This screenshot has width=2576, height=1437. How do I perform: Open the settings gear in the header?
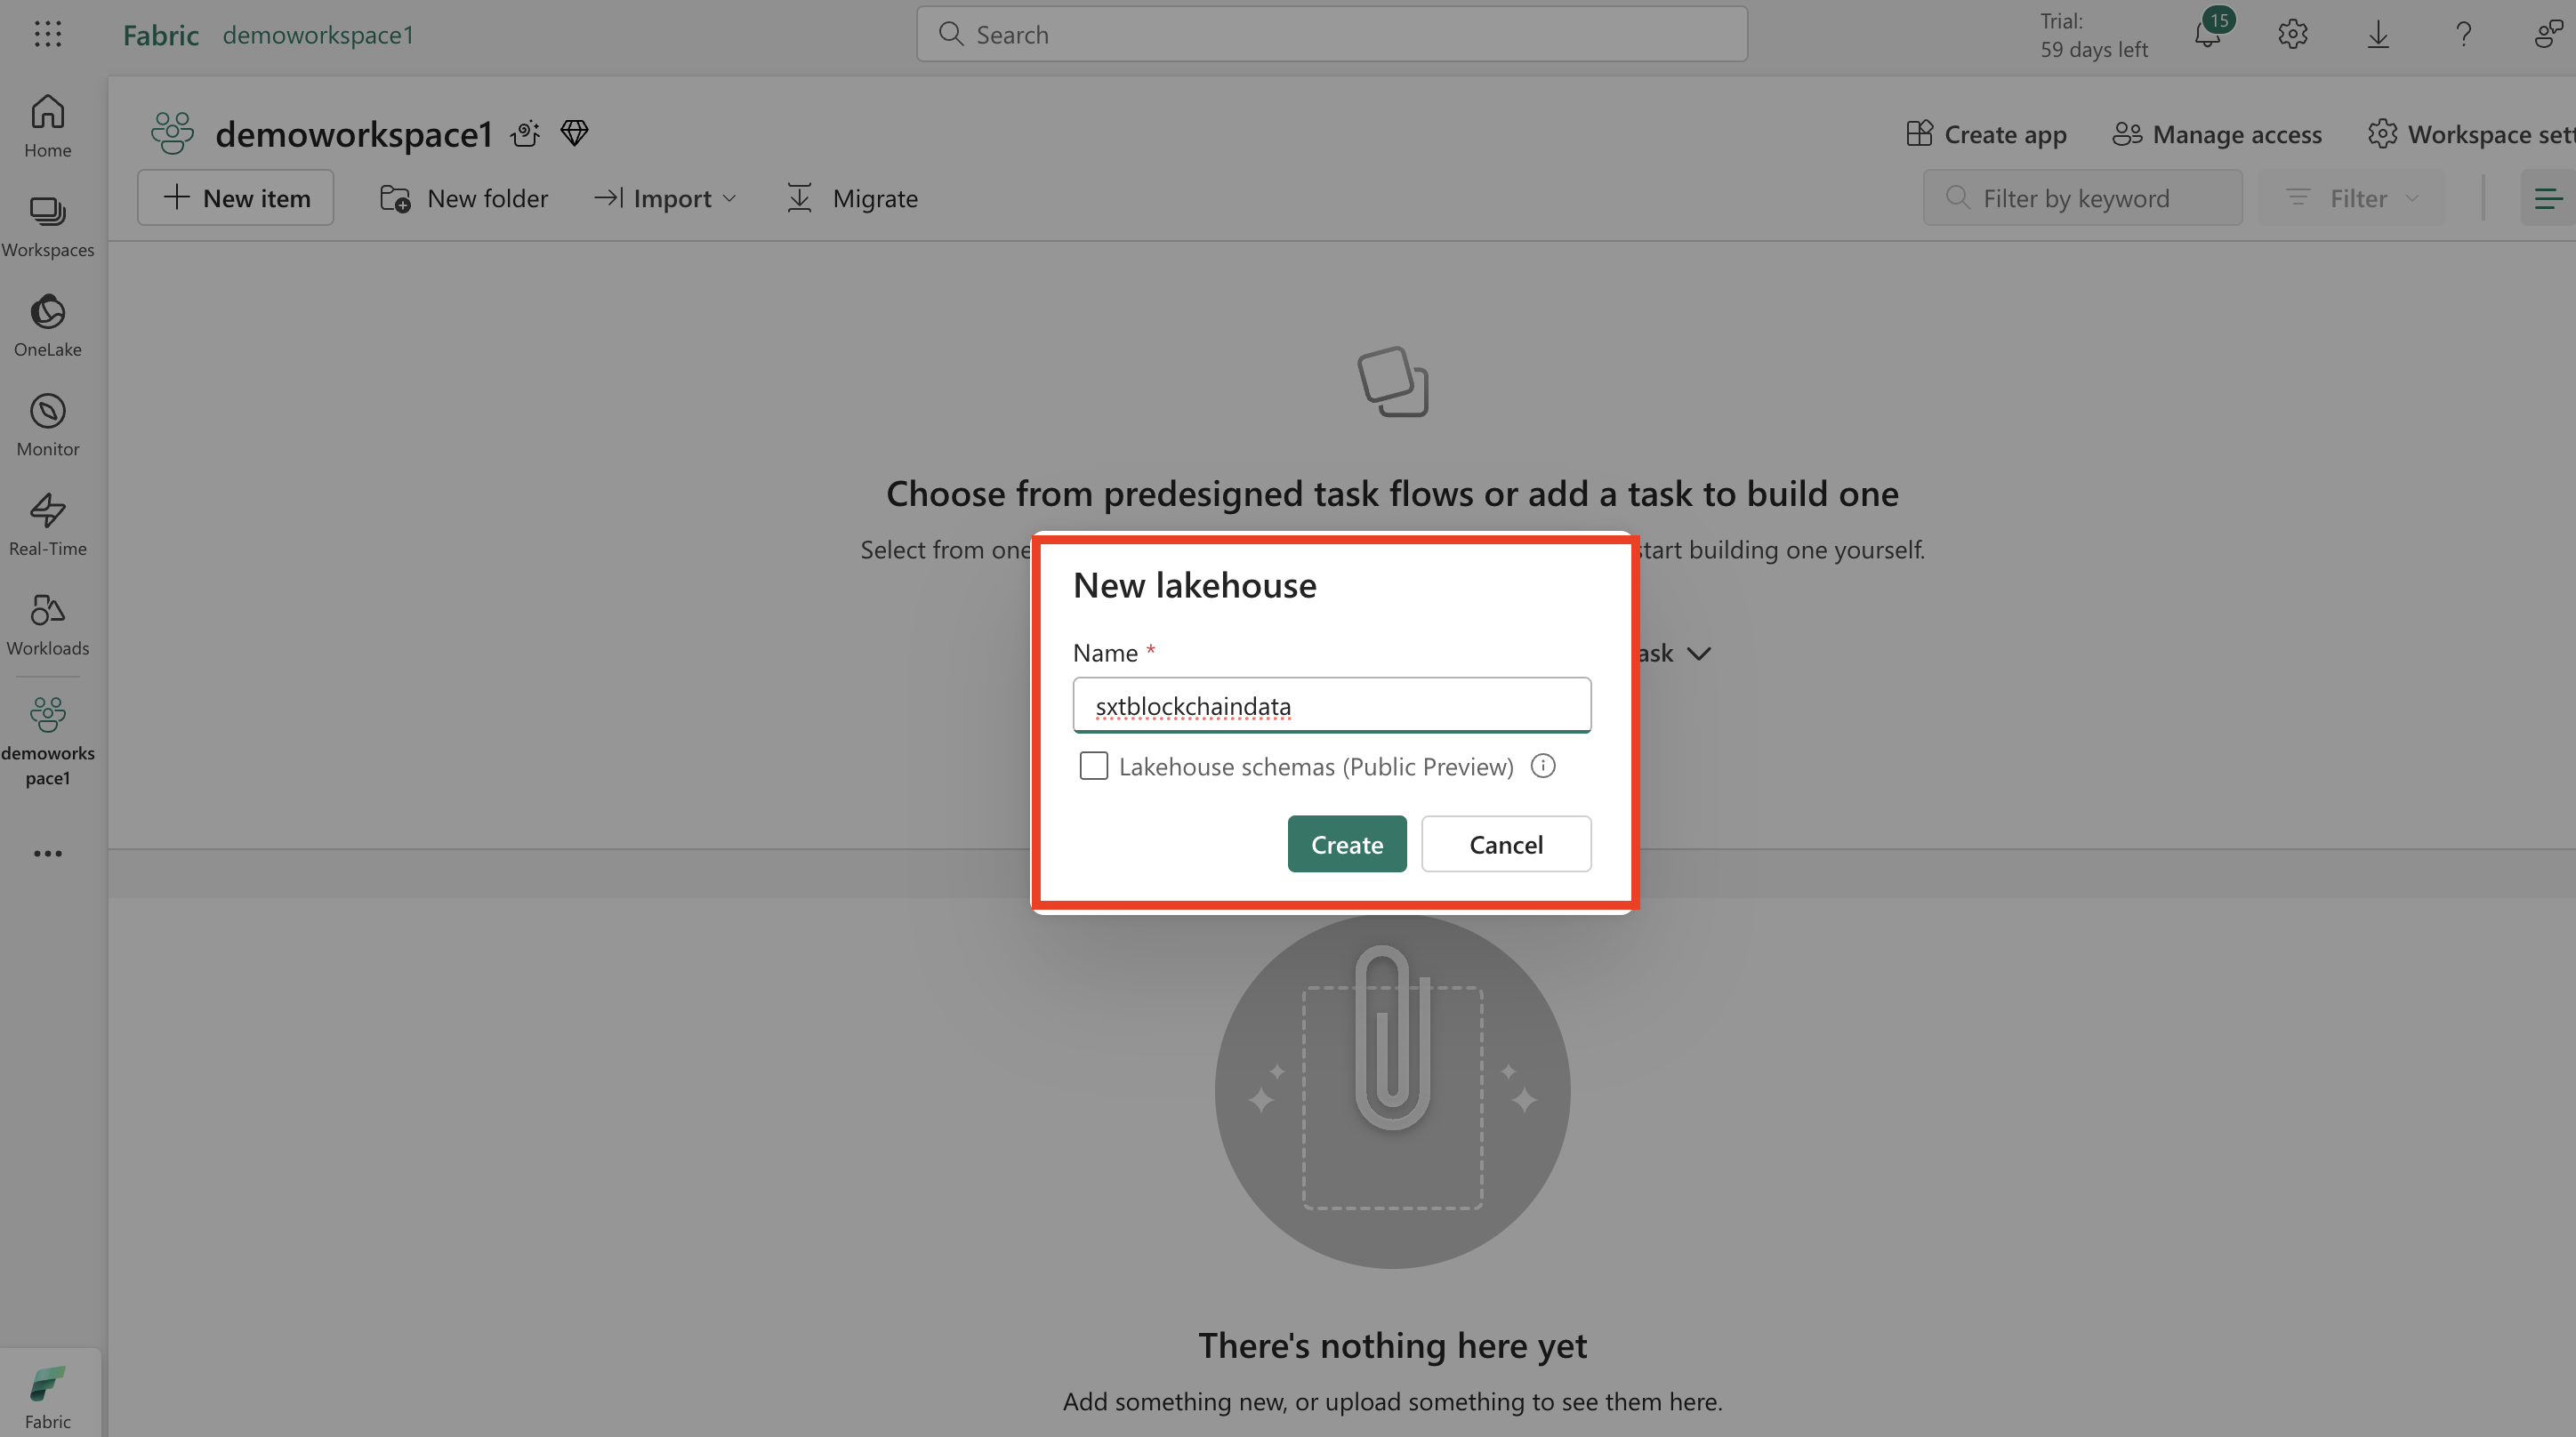[2292, 35]
